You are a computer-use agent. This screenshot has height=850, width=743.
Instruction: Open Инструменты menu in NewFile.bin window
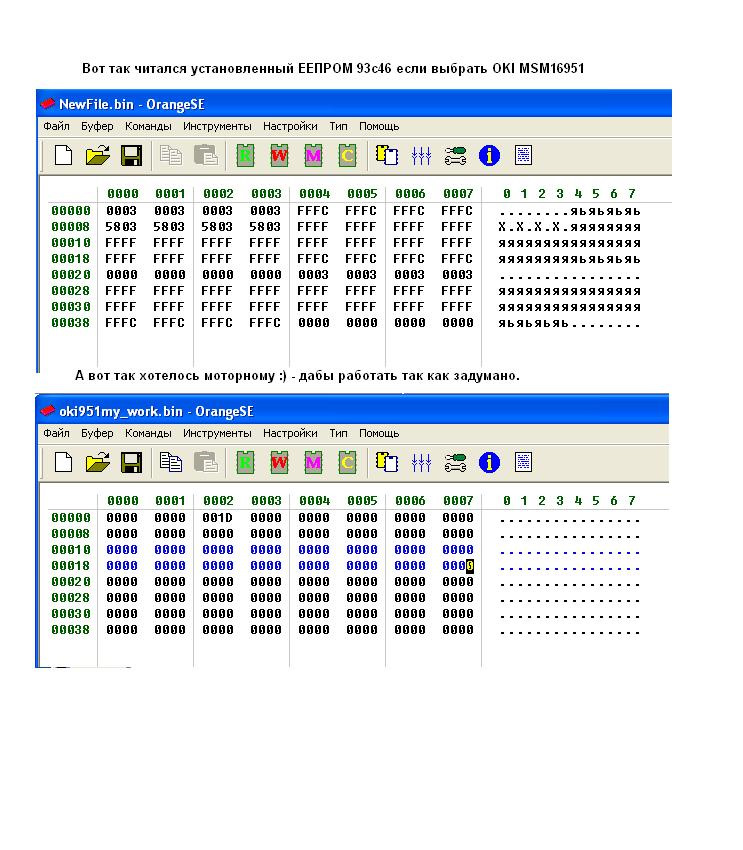tap(217, 126)
